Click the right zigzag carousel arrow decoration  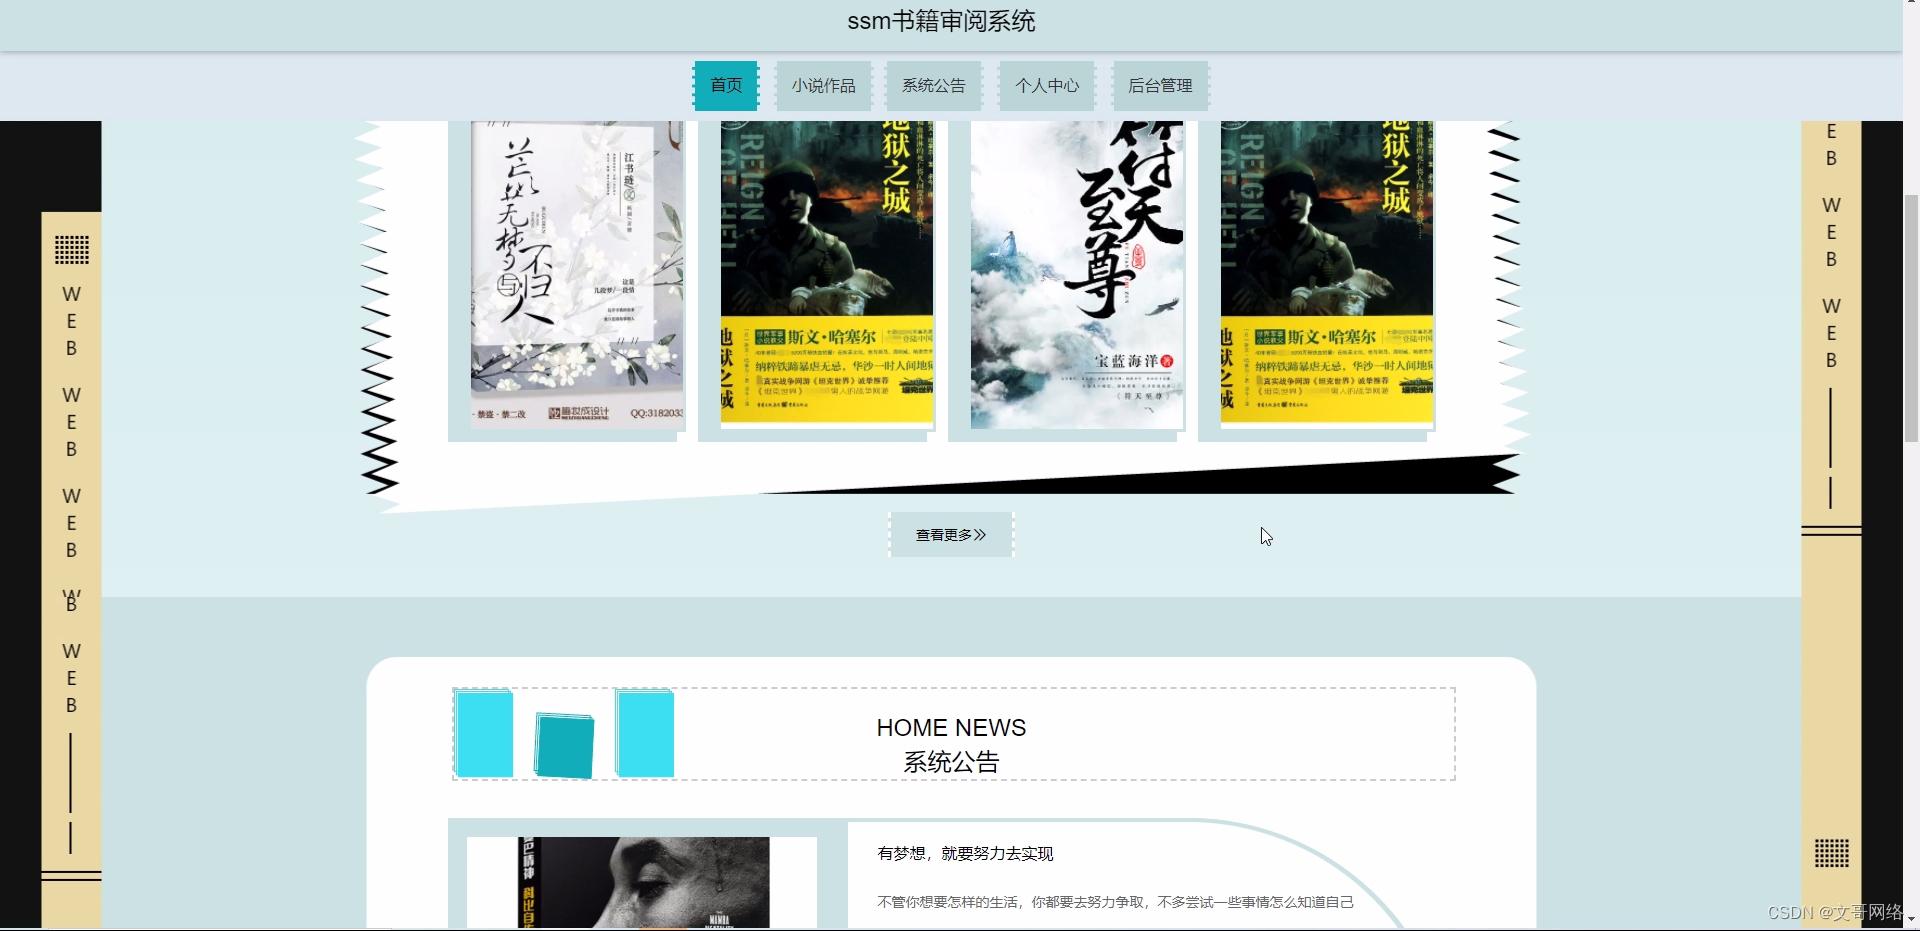(x=1500, y=300)
